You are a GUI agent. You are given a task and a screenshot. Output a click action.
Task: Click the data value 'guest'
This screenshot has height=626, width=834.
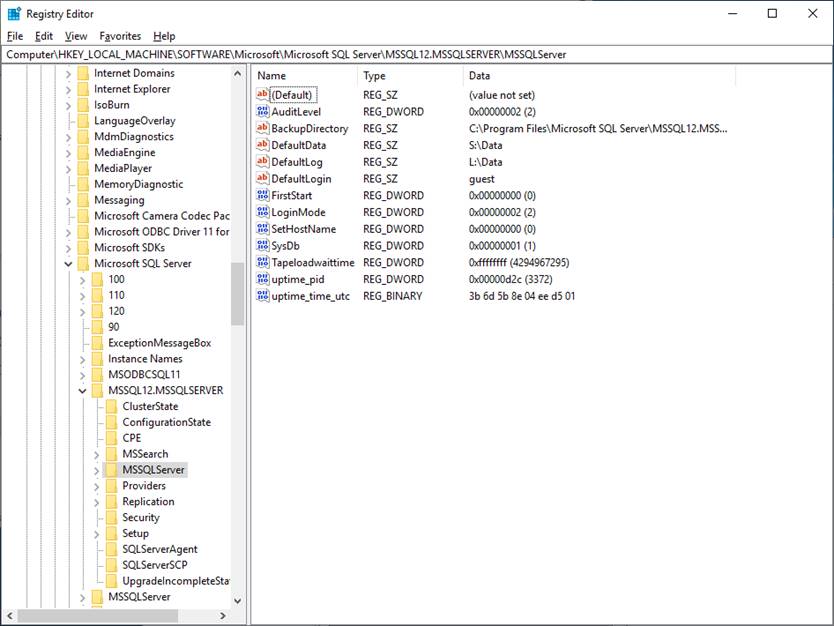(481, 179)
